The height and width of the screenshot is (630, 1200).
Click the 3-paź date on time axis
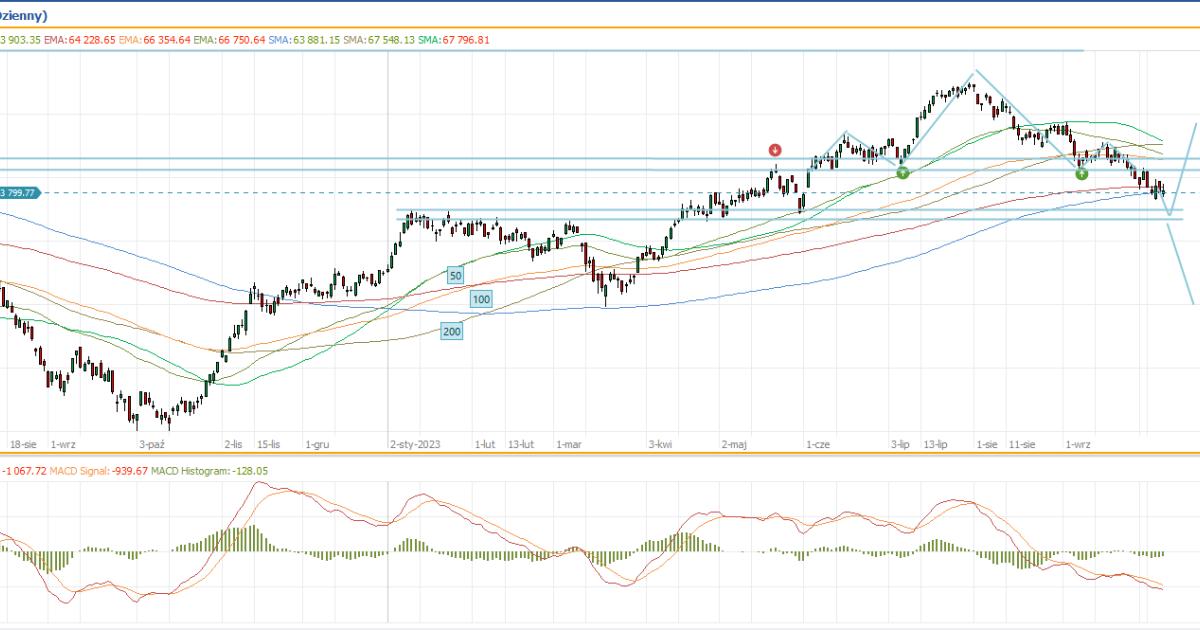pyautogui.click(x=152, y=443)
